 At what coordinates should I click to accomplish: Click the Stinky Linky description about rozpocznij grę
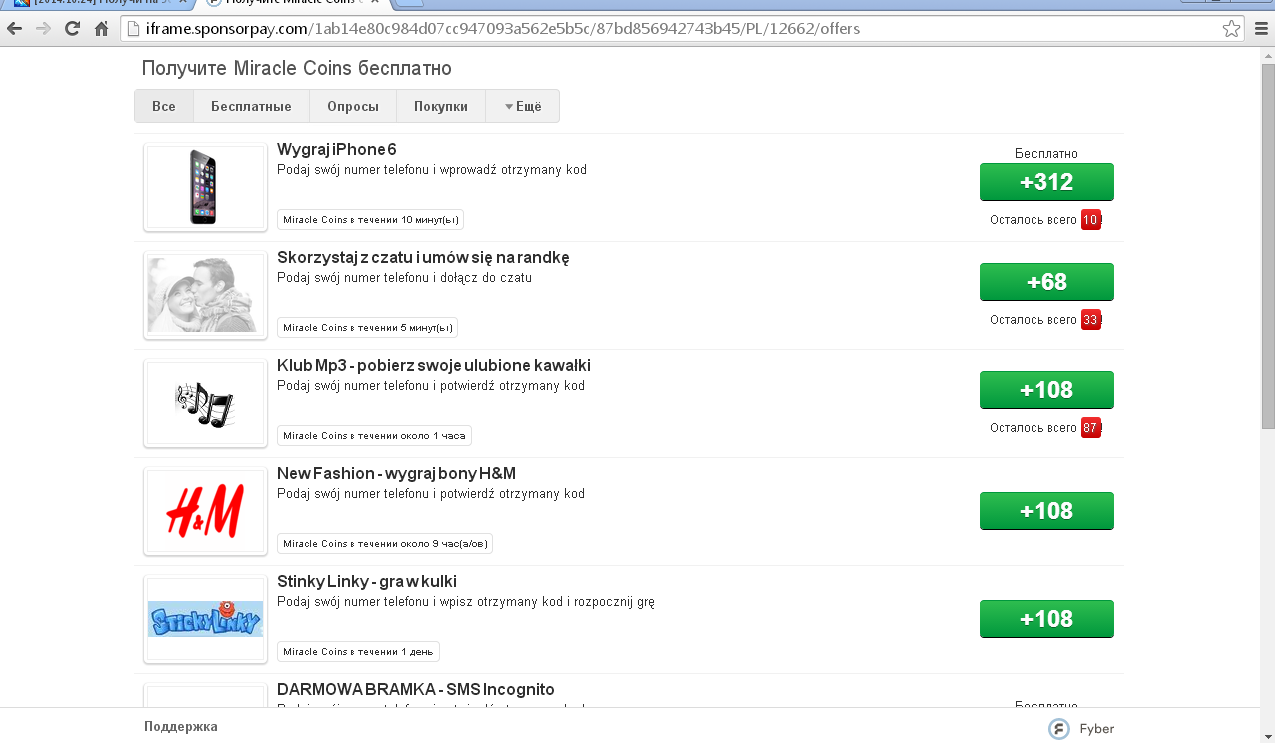tap(466, 602)
